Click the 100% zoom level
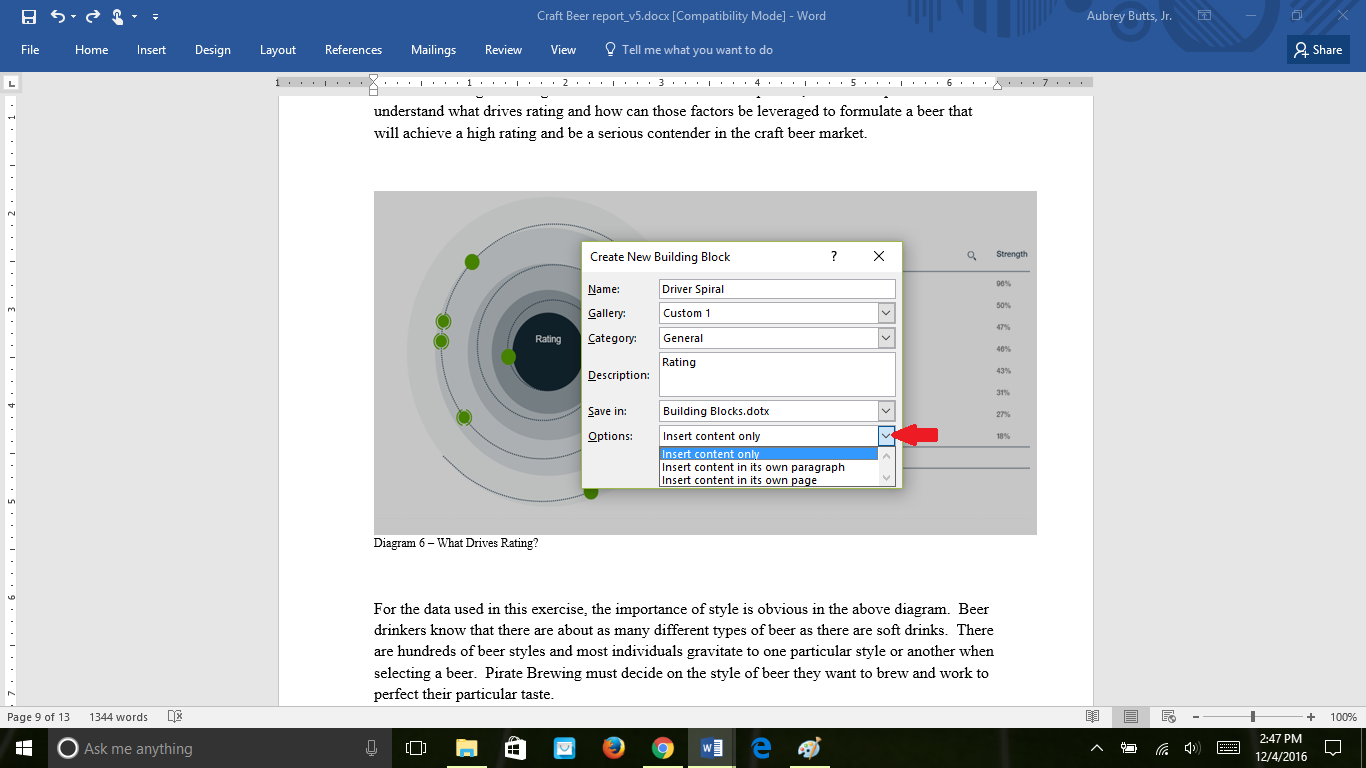The height and width of the screenshot is (768, 1366). 1343,717
